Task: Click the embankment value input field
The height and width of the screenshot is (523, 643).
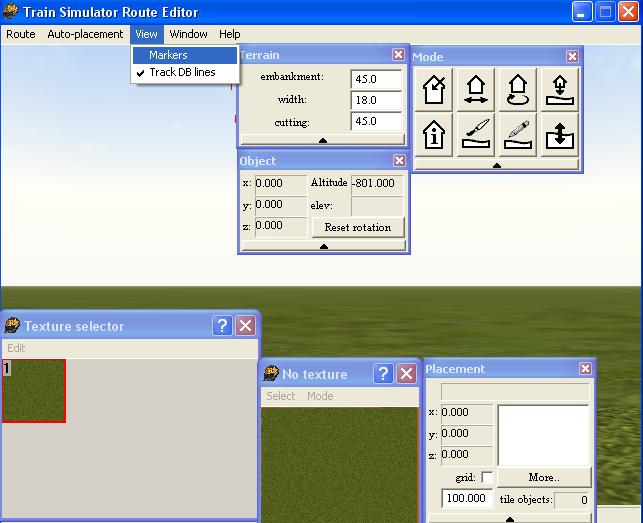Action: click(x=376, y=78)
